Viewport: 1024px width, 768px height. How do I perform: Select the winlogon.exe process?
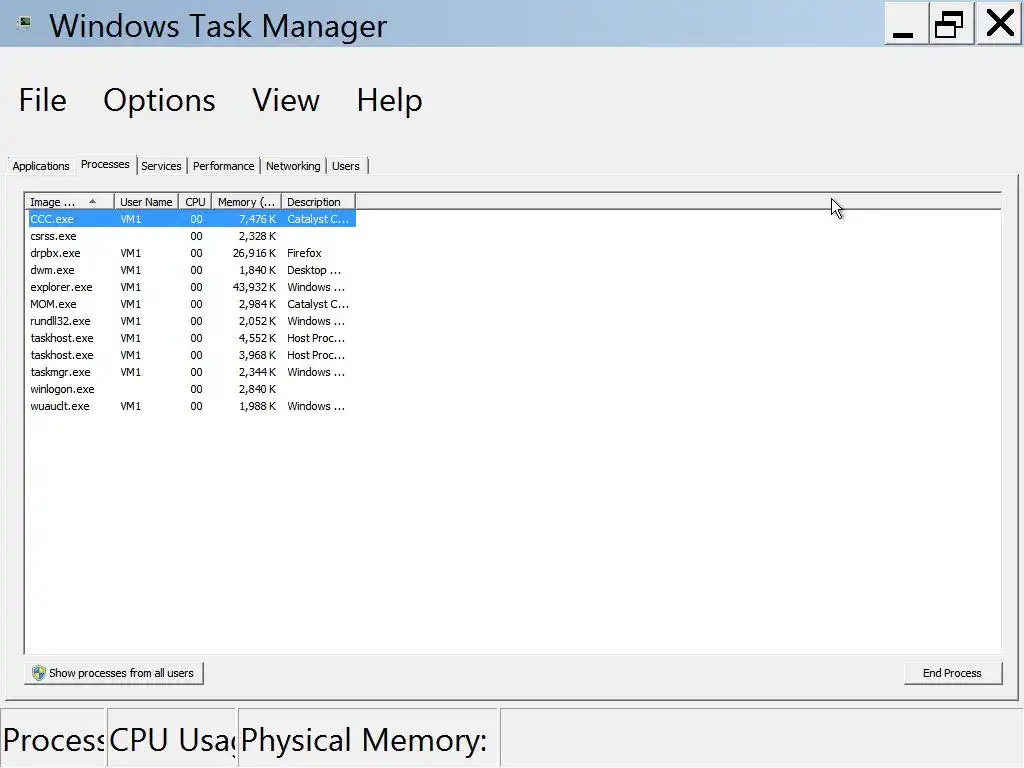click(x=192, y=389)
